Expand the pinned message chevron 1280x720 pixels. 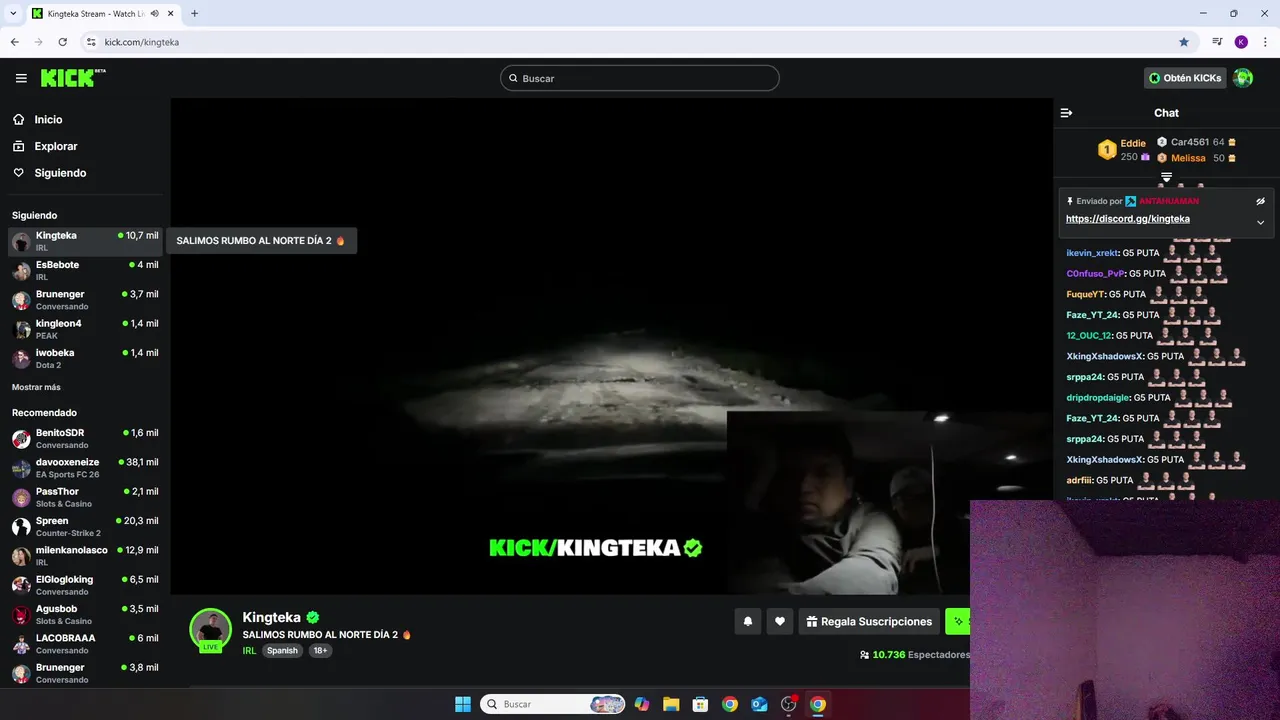(1260, 222)
